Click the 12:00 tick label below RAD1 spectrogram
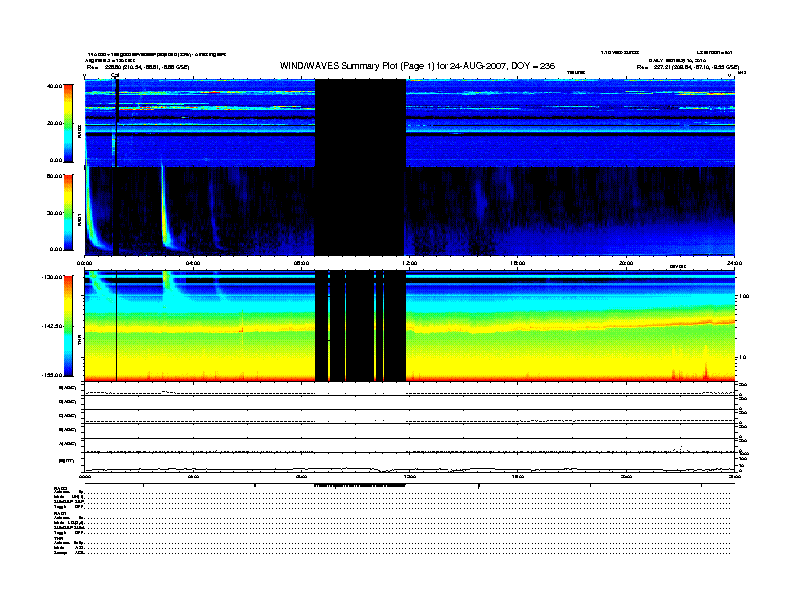This screenshot has width=792, height=612. (410, 263)
